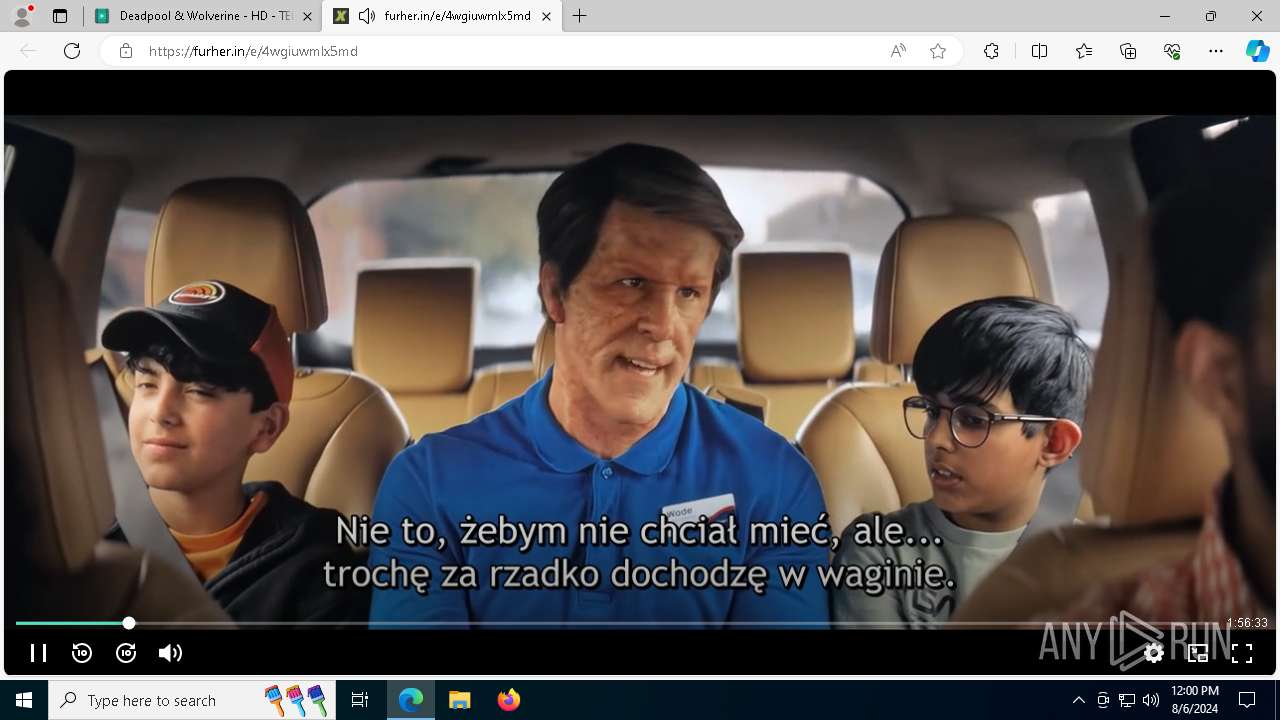Enable picture-in-picture mode in player

click(x=1198, y=653)
